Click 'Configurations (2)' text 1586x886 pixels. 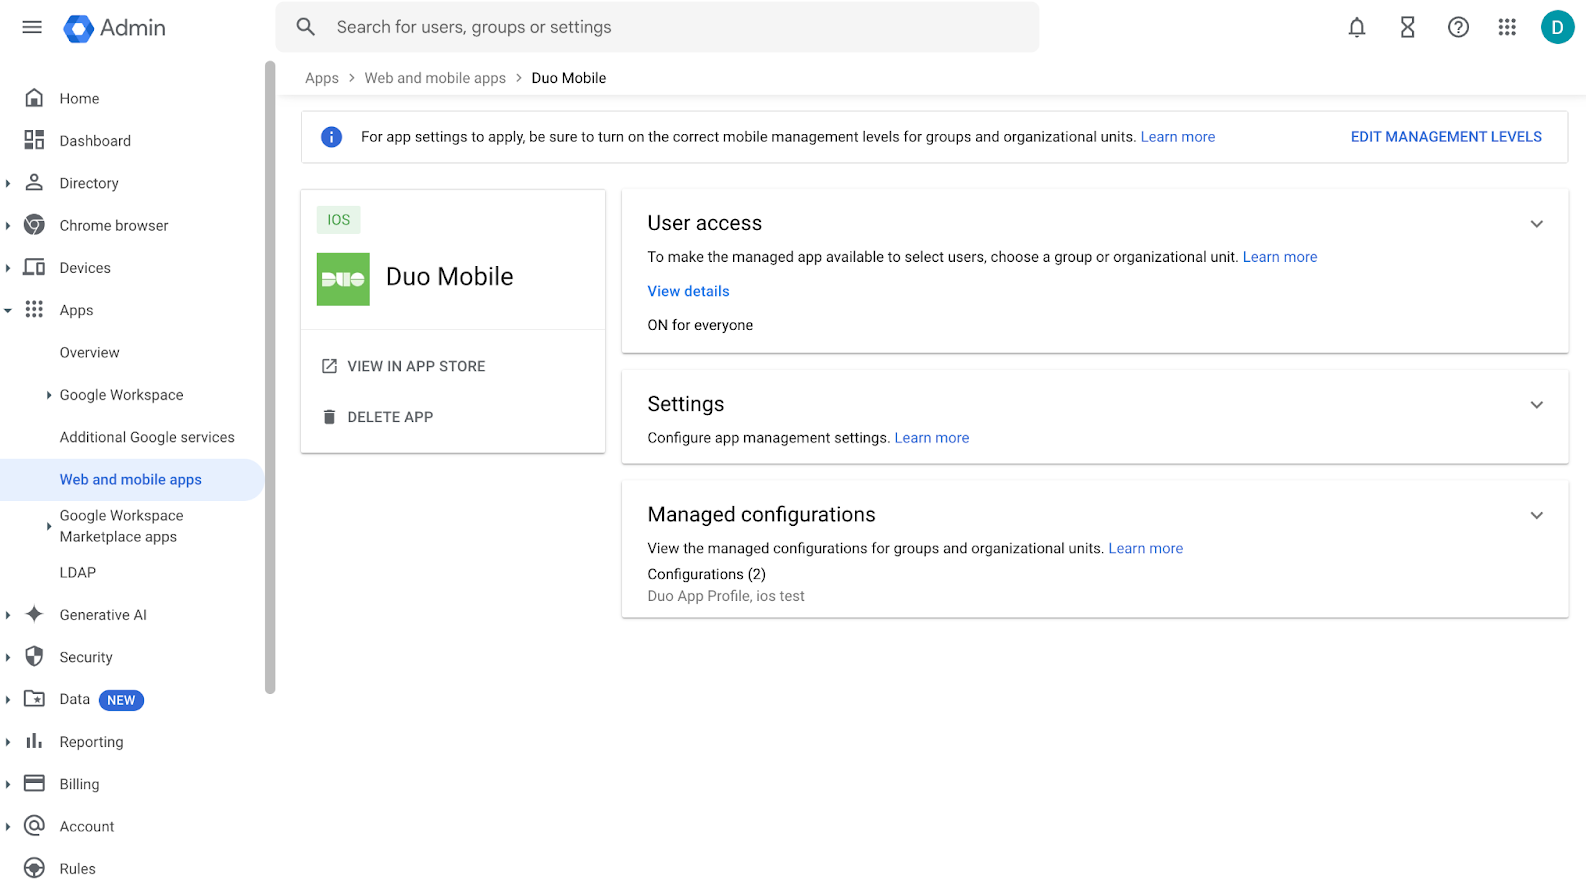[x=706, y=574]
